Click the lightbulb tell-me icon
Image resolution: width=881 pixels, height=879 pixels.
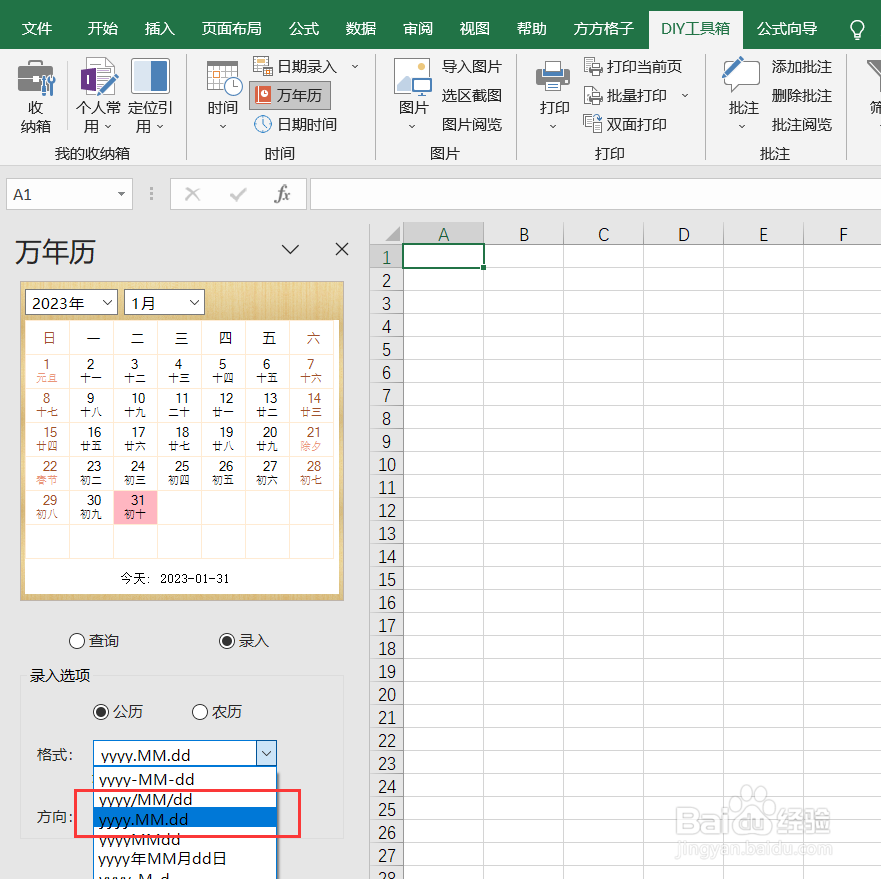point(857,29)
